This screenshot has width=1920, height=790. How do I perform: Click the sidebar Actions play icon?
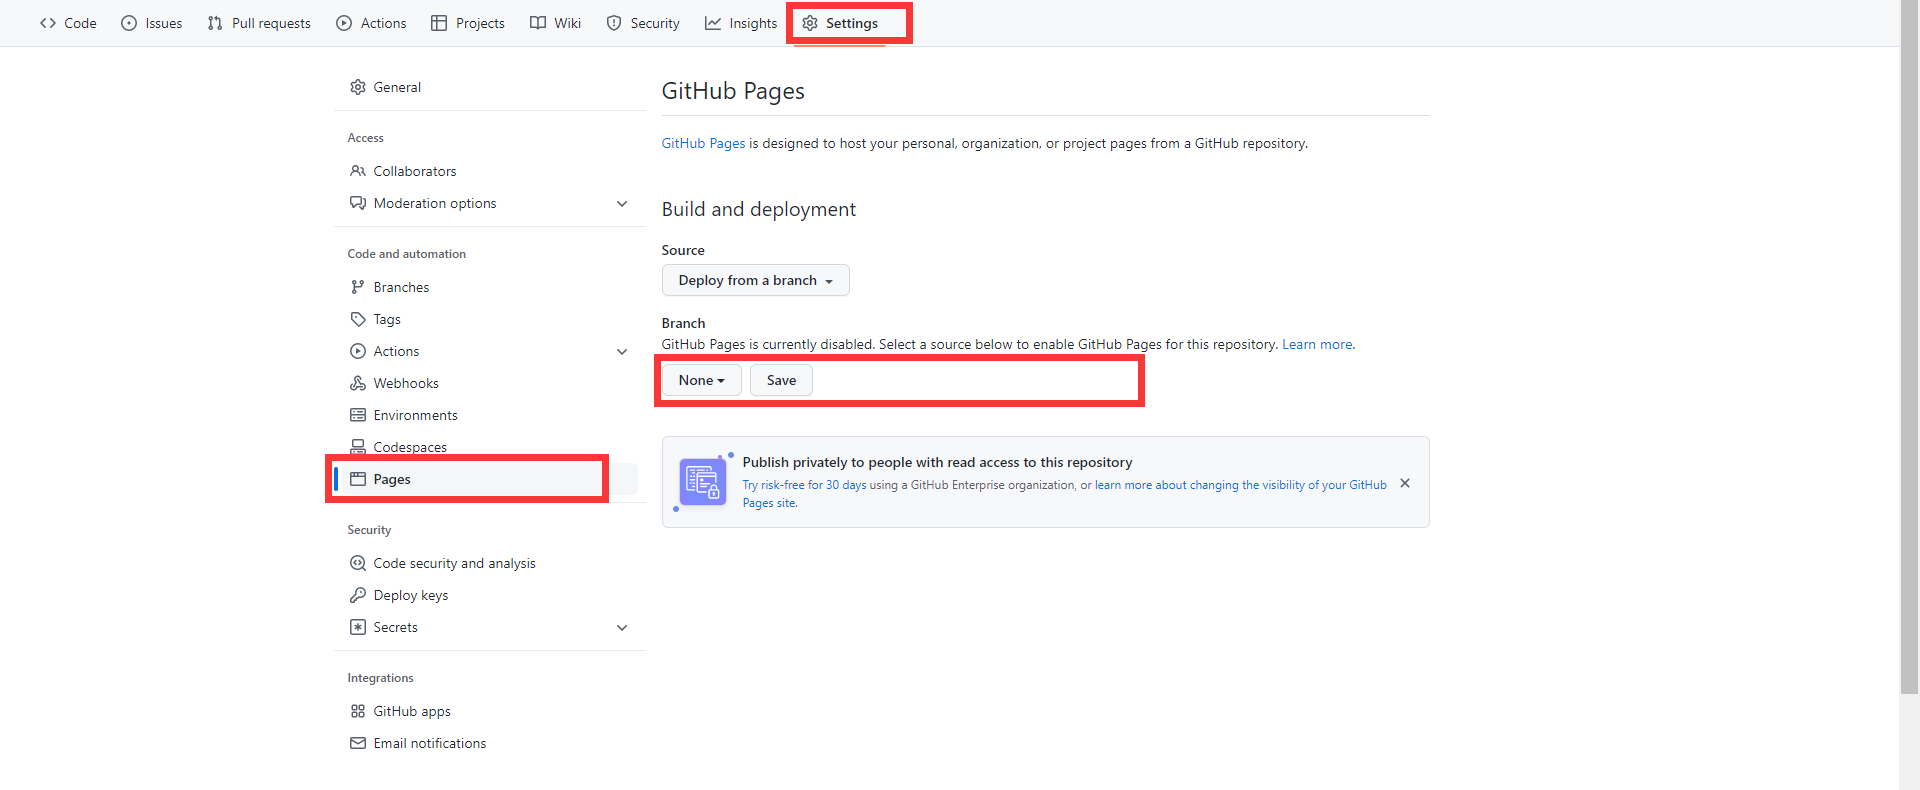point(358,351)
